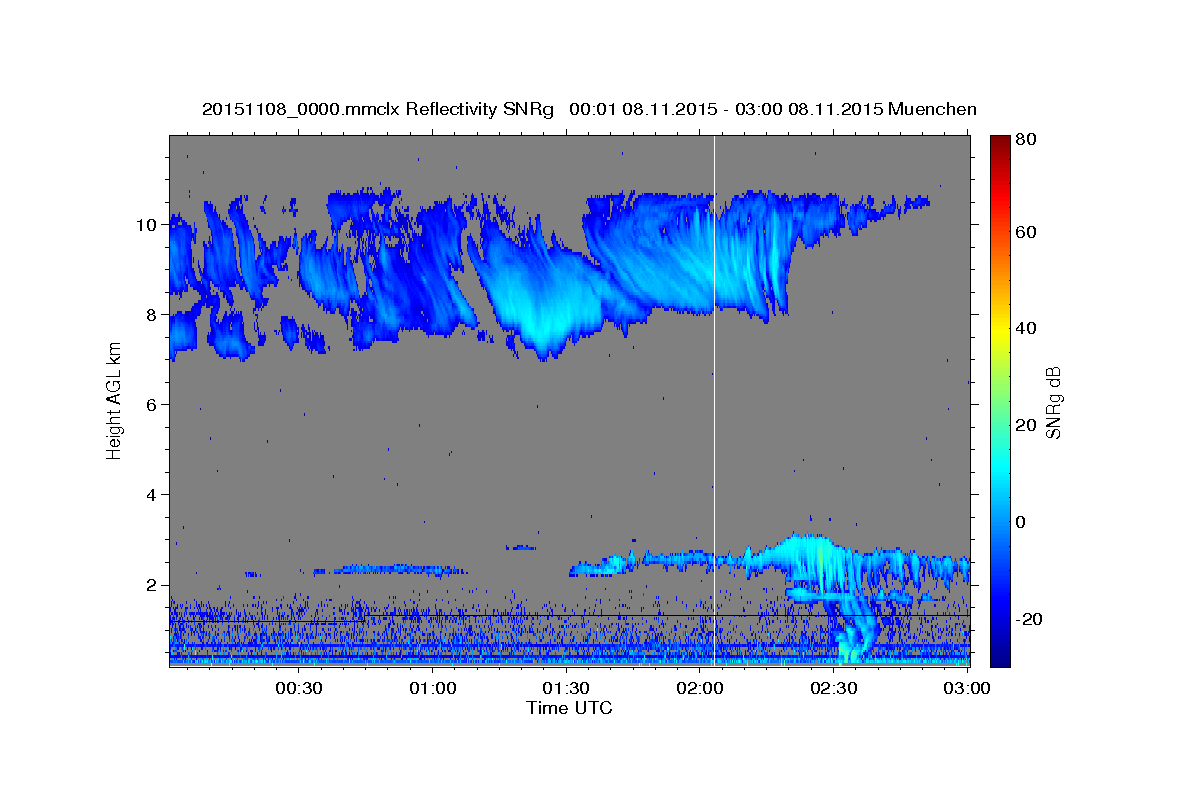1200x800 pixels.
Task: Click the 'Height AGL km' axis title
Action: click(114, 401)
